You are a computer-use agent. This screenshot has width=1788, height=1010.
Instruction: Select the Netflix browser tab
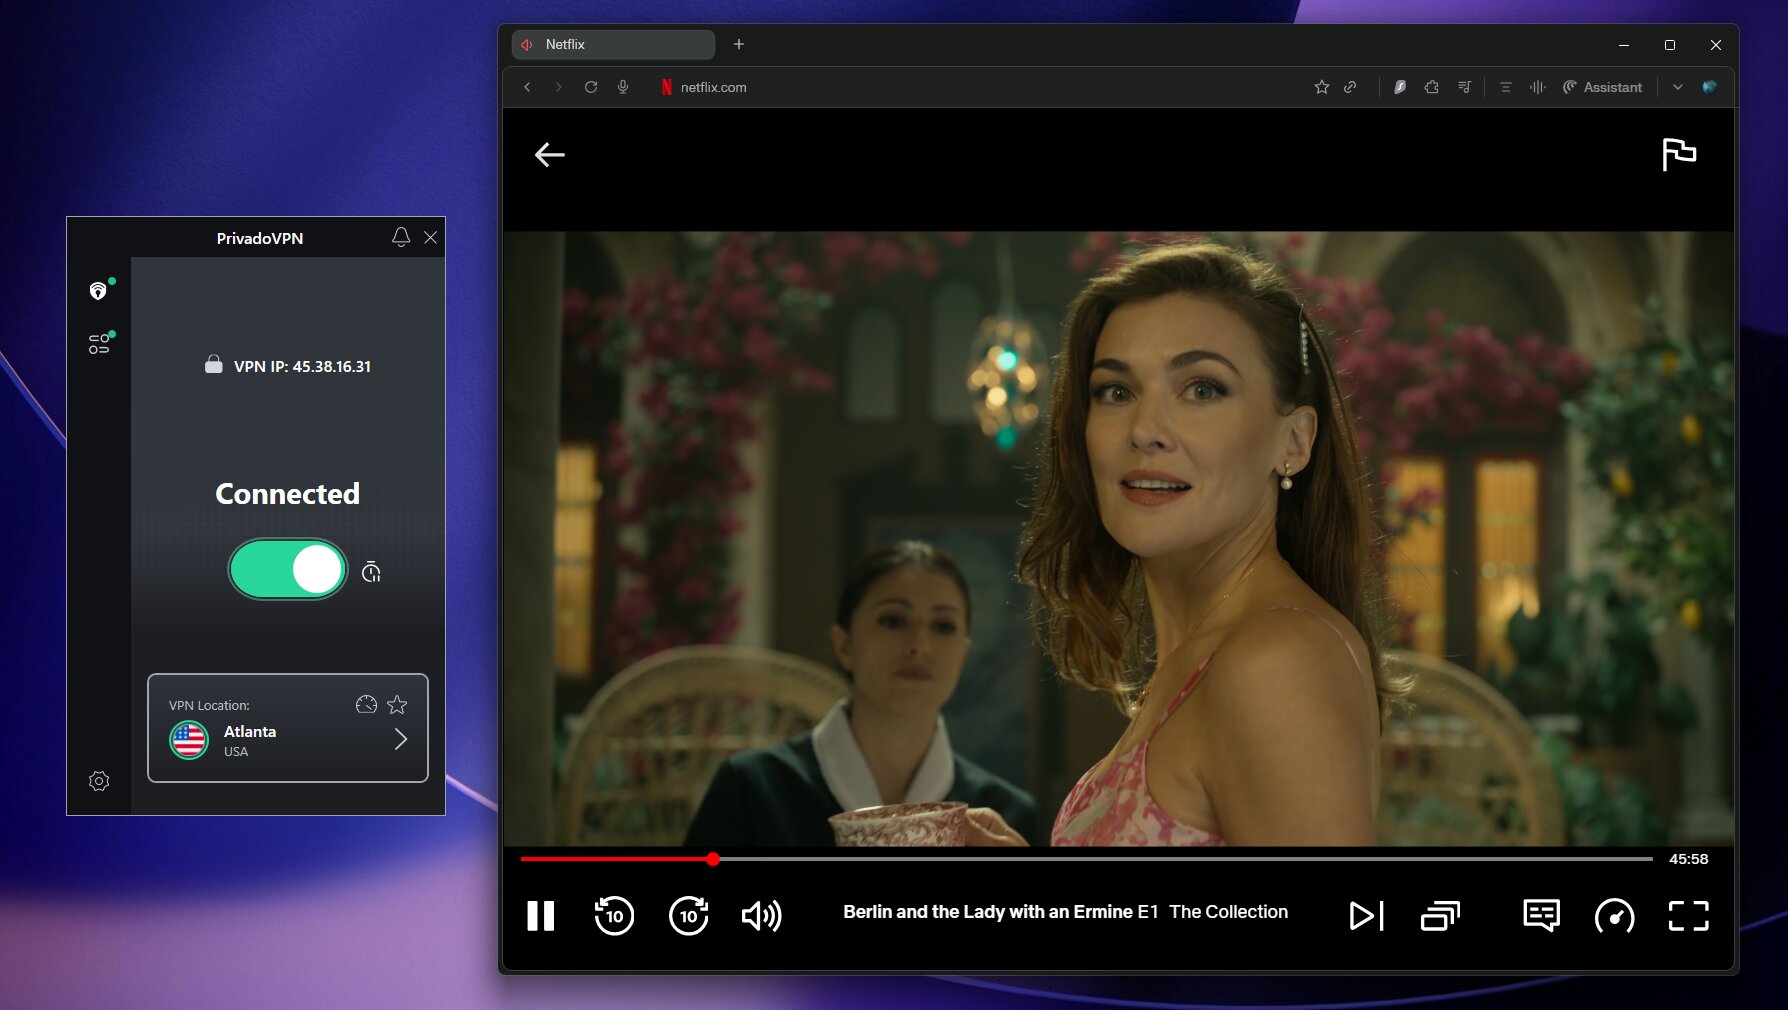click(613, 44)
